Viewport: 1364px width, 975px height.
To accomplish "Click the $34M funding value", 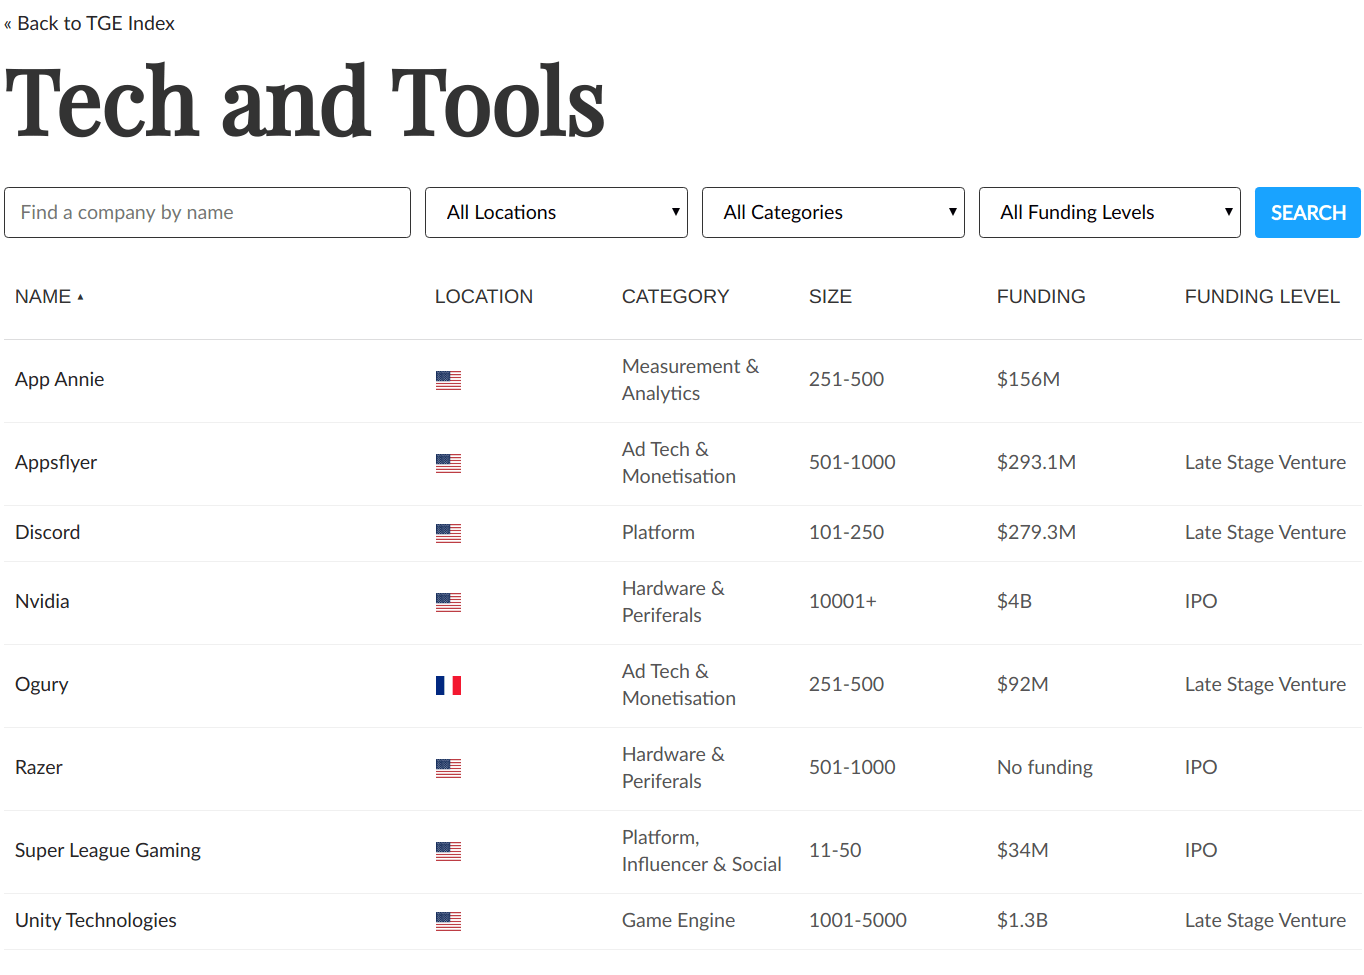I will tap(1023, 851).
